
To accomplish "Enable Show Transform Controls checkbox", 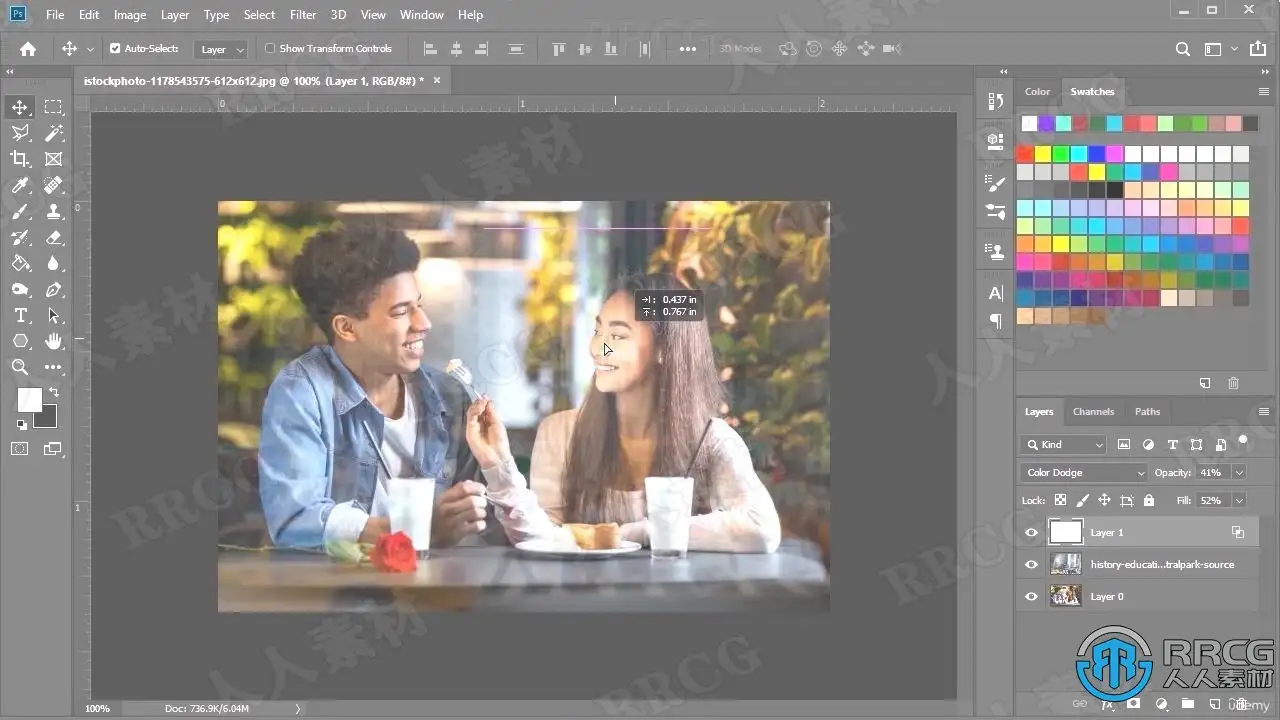I will [x=270, y=48].
